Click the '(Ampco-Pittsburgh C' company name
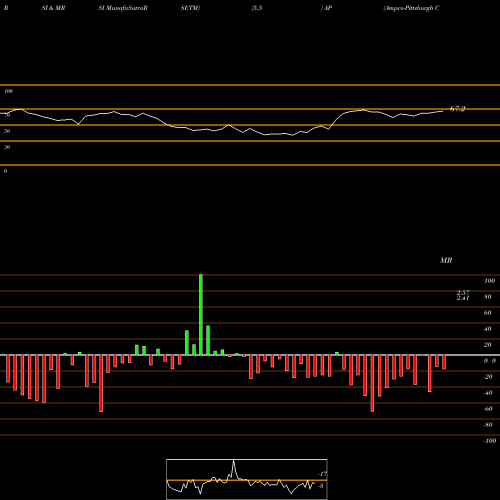The image size is (500, 500). coord(411,8)
